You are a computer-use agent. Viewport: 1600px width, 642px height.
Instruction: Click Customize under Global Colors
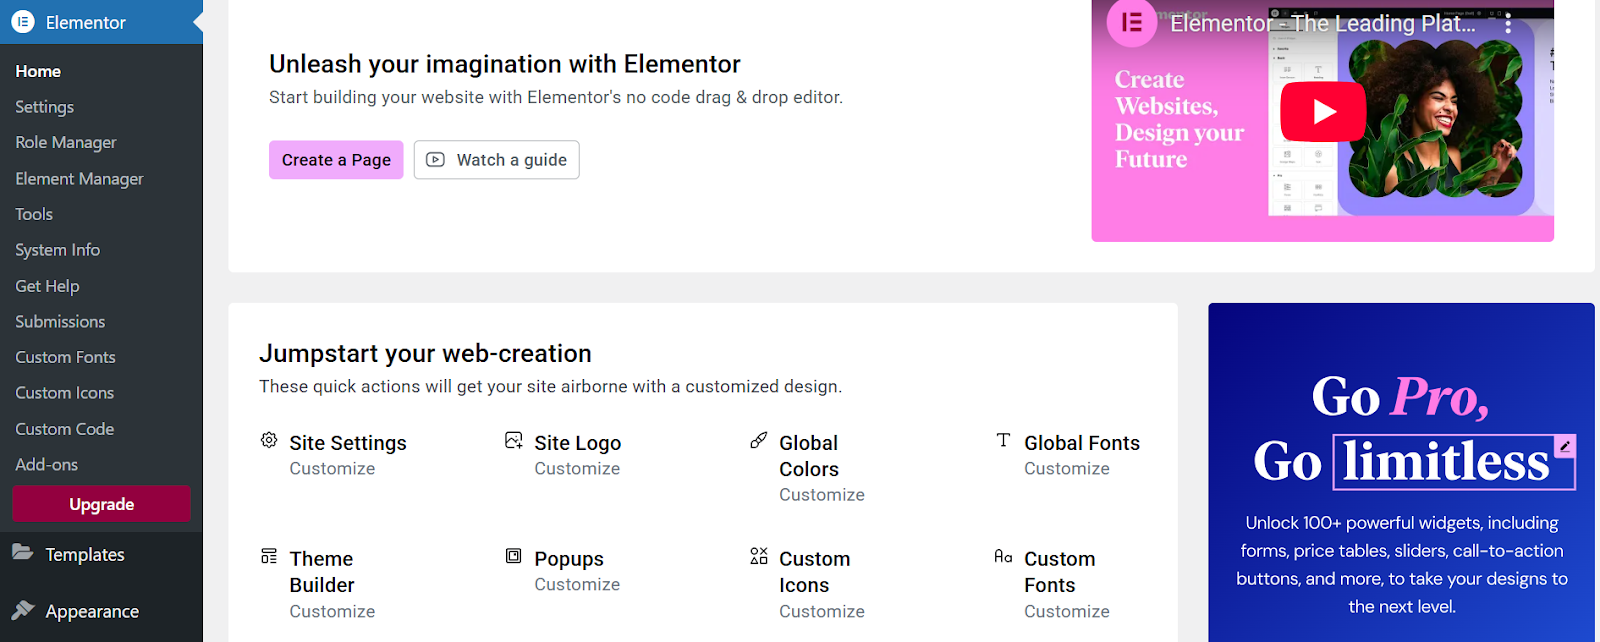pyautogui.click(x=822, y=495)
